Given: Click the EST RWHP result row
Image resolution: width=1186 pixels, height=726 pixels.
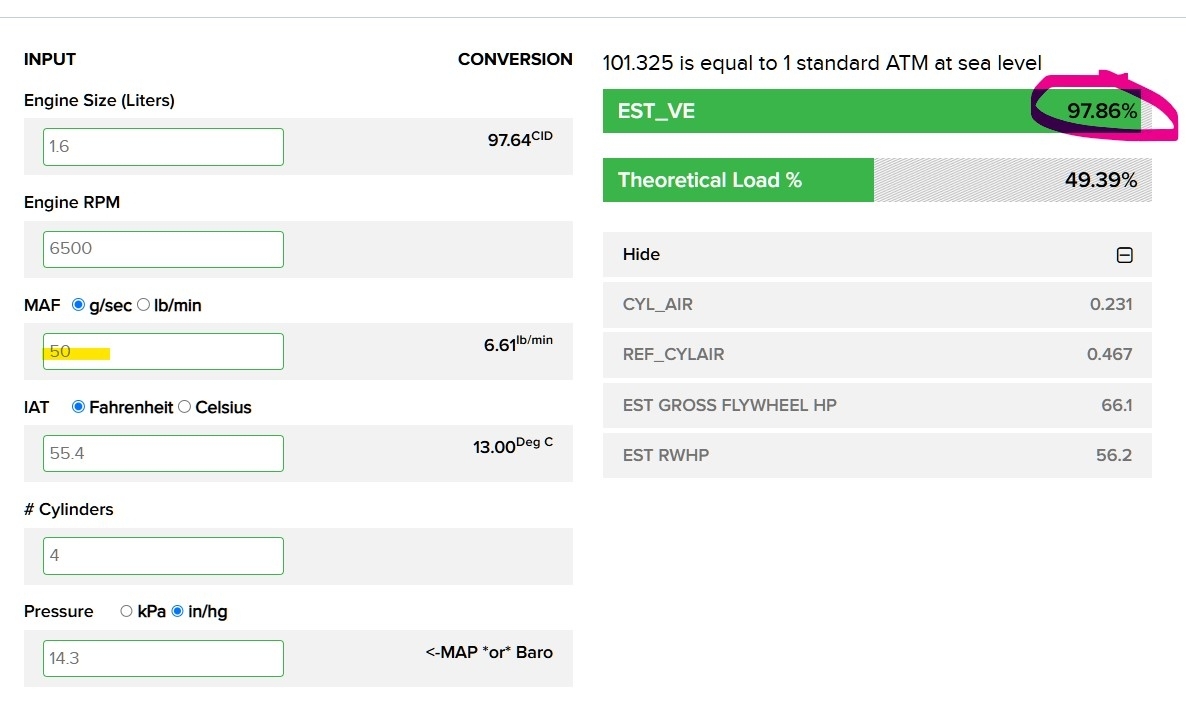Looking at the screenshot, I should (877, 455).
